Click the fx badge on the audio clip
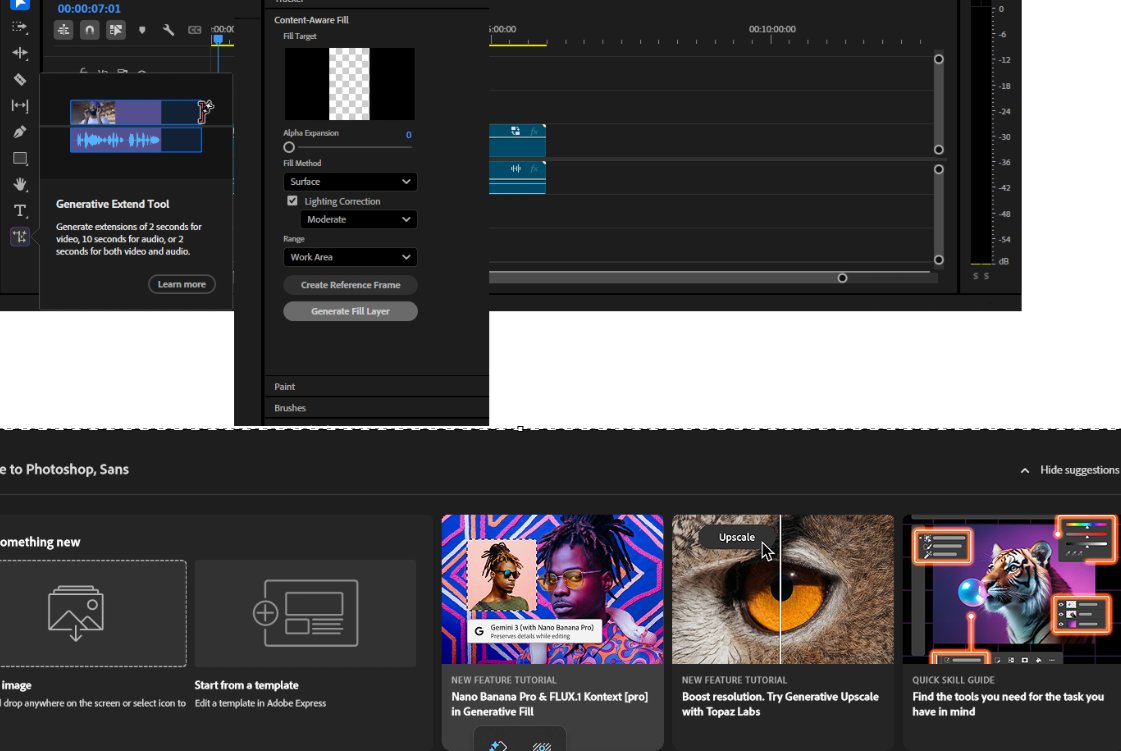This screenshot has height=751, width=1121. (534, 169)
